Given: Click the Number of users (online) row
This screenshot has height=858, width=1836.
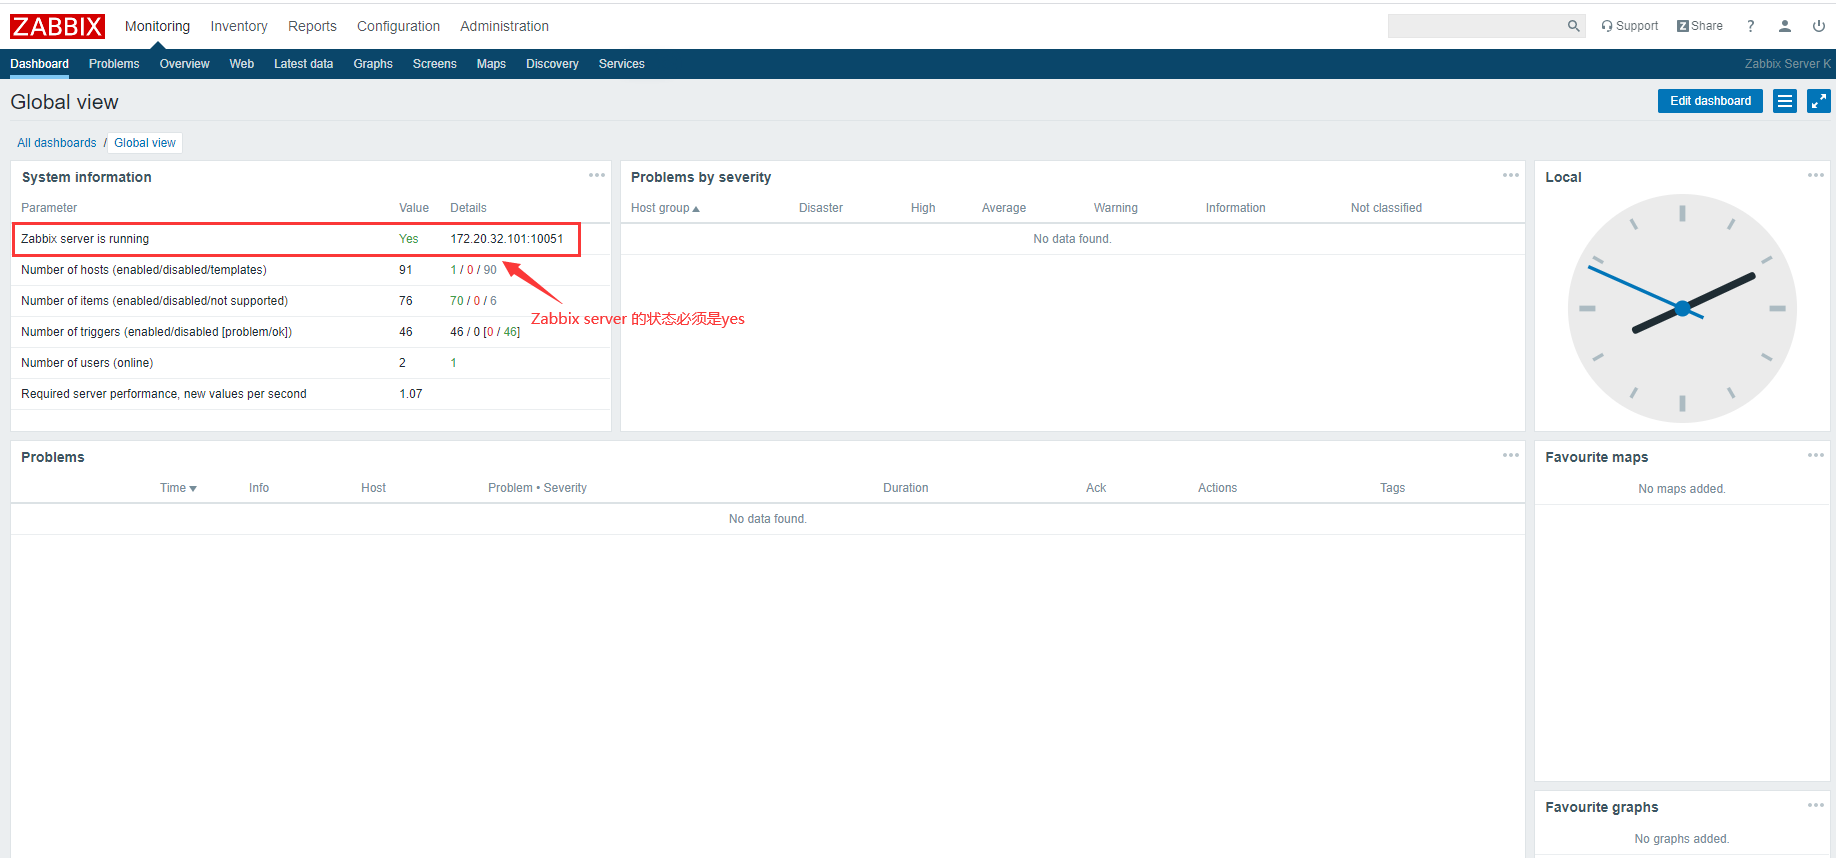Looking at the screenshot, I should (x=311, y=363).
